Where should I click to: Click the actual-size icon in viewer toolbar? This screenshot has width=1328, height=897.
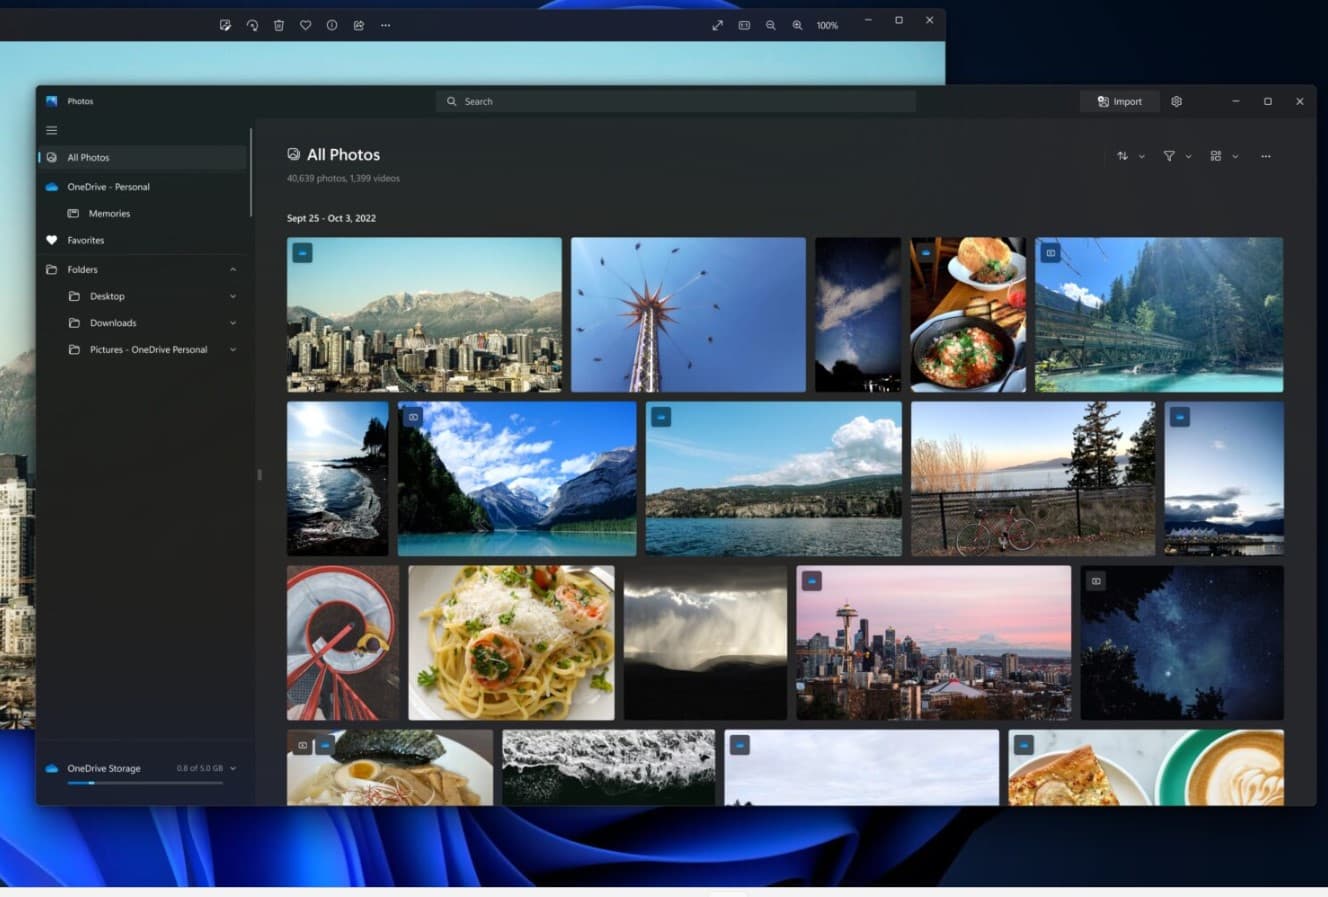744,25
